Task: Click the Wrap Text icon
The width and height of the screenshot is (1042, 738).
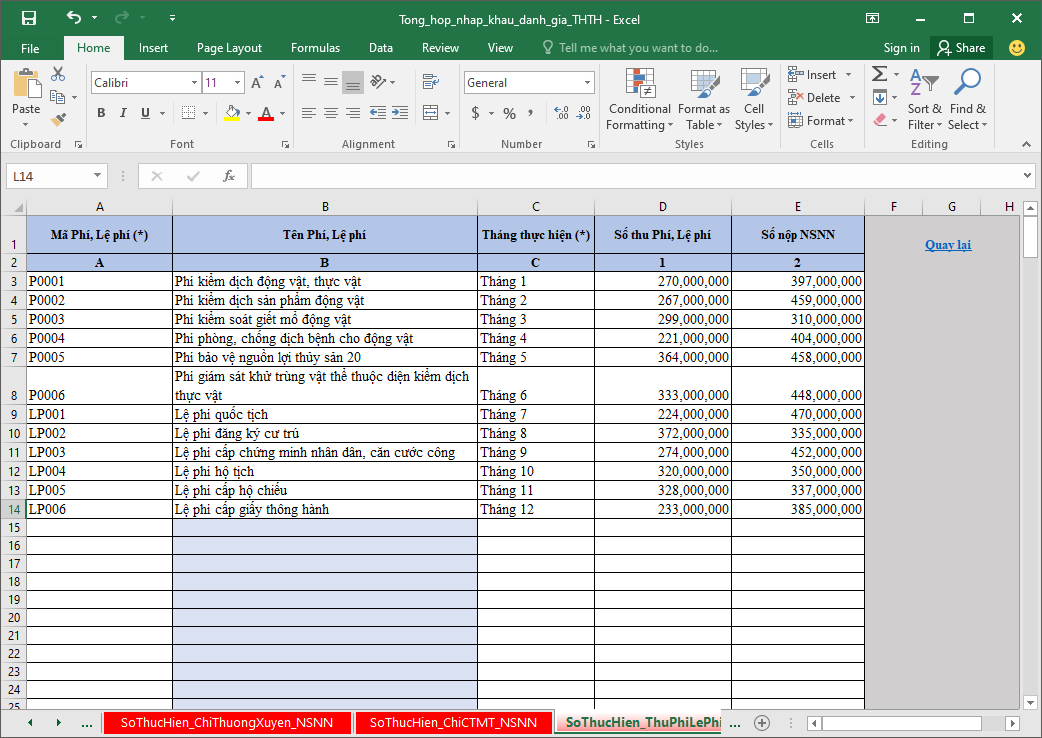Action: click(x=431, y=82)
